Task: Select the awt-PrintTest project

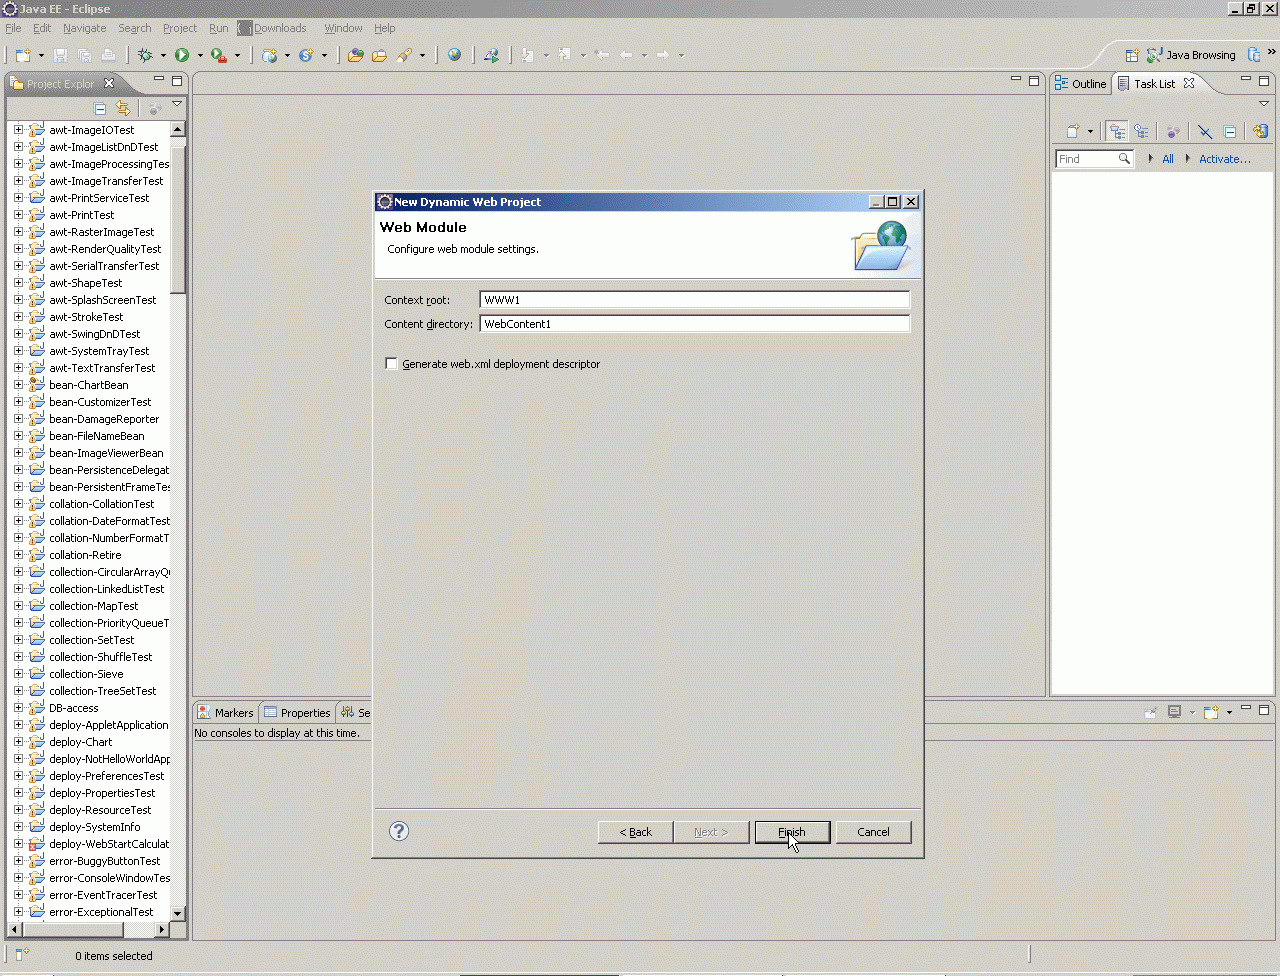Action: tap(82, 215)
